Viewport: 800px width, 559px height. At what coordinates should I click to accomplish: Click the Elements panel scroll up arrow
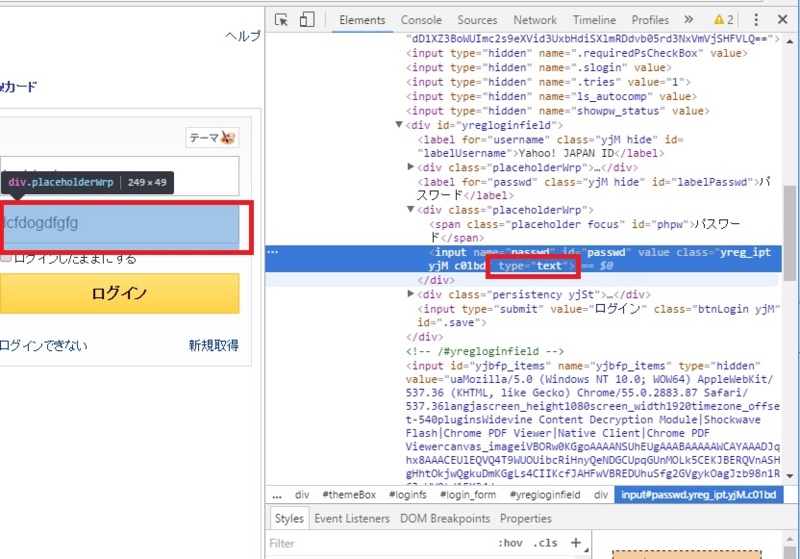tap(790, 40)
